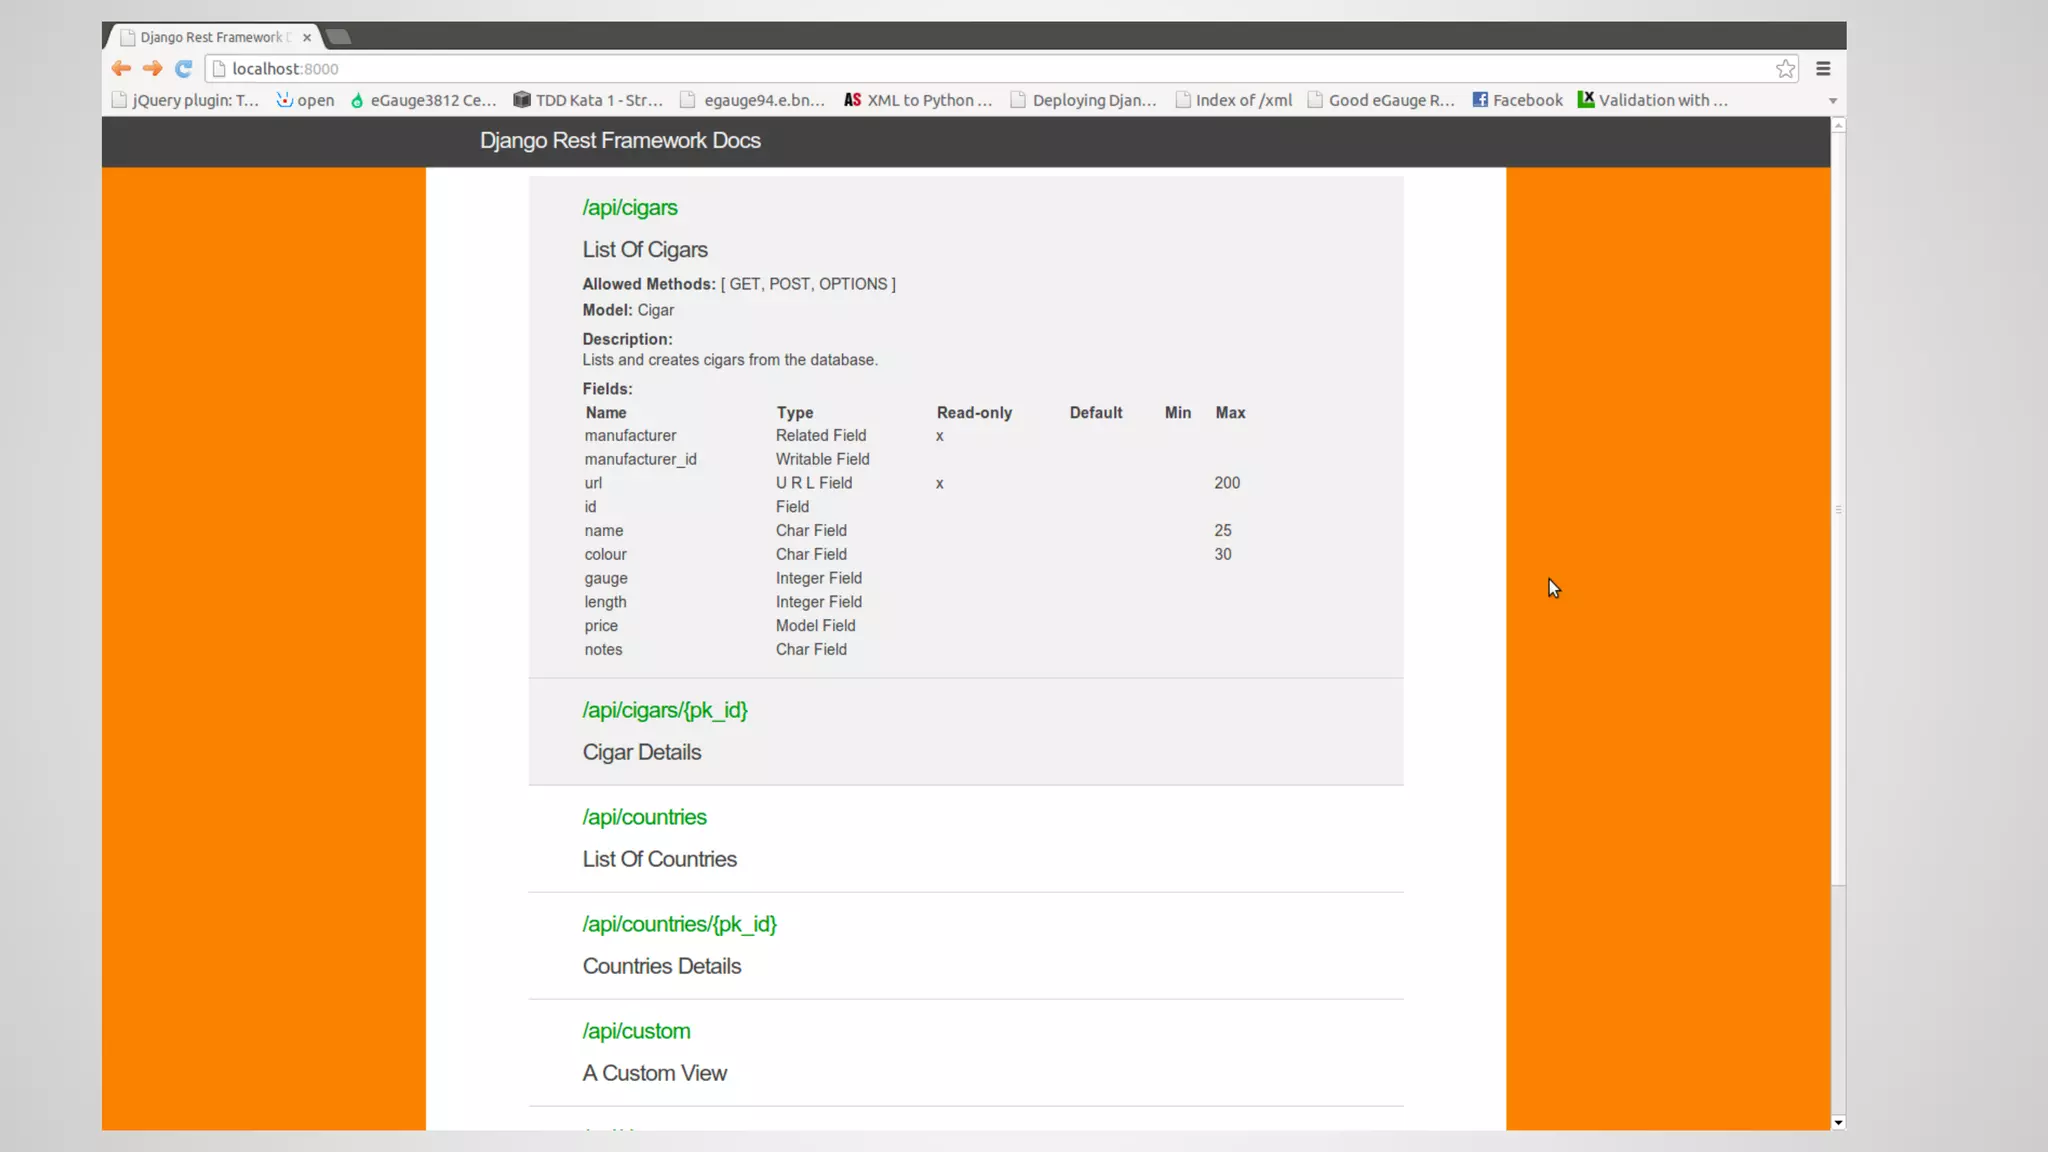Open the jQuery plugin bookmark
2048x1152 pixels.
185,100
